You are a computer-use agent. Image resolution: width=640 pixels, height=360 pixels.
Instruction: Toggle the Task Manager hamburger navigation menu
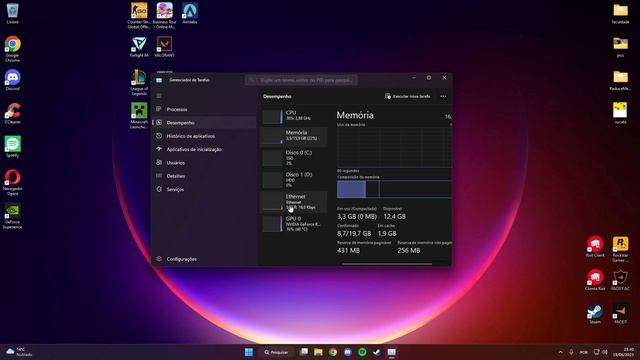(159, 96)
